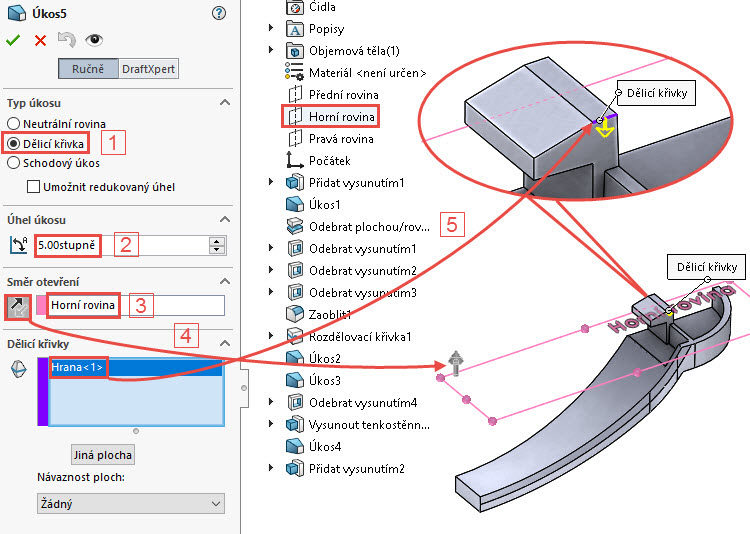750x534 pixels.
Task: Select Hrana<1> in parting lines list
Action: (x=136, y=367)
